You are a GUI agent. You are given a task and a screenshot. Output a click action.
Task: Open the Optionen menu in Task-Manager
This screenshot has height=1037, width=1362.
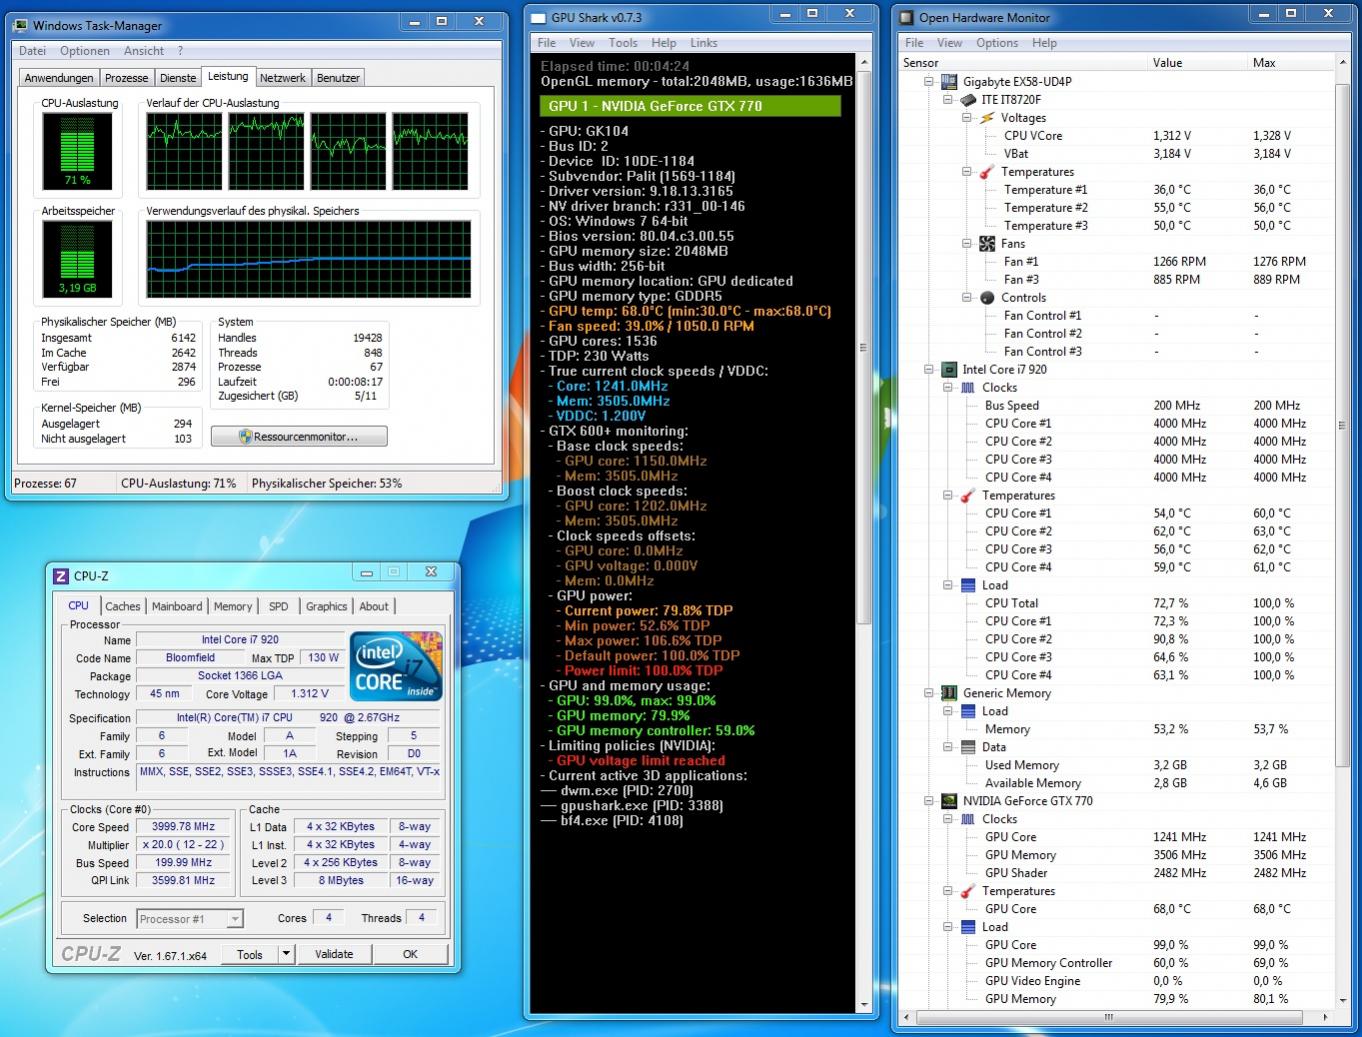pyautogui.click(x=85, y=51)
